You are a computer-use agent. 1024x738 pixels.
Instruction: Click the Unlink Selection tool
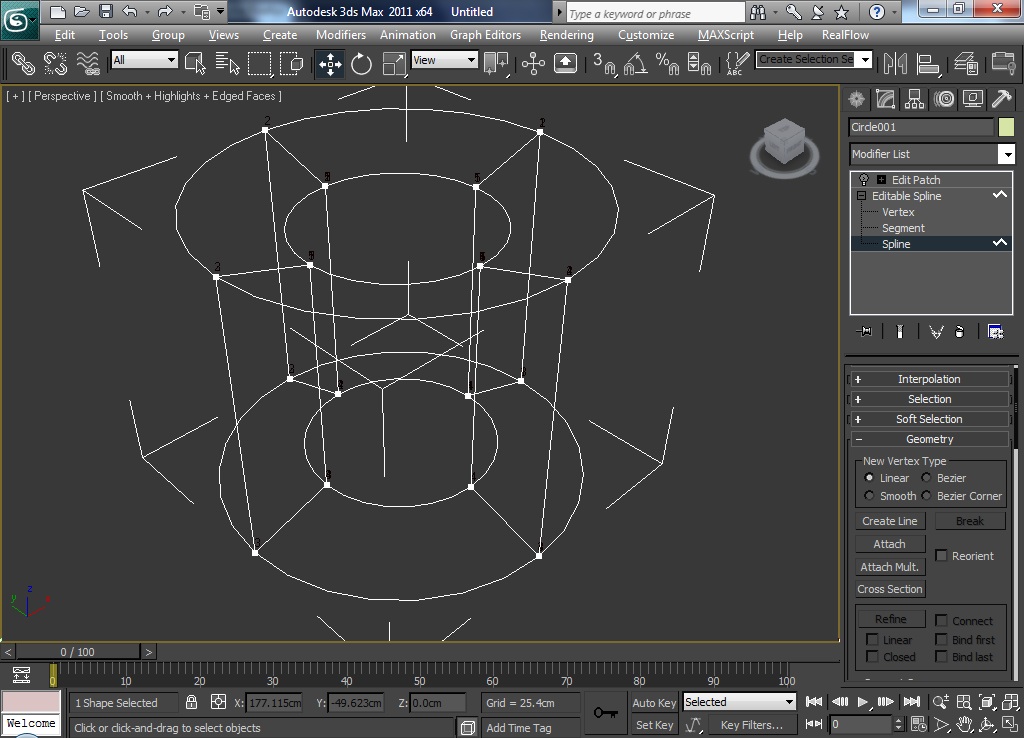tap(56, 63)
